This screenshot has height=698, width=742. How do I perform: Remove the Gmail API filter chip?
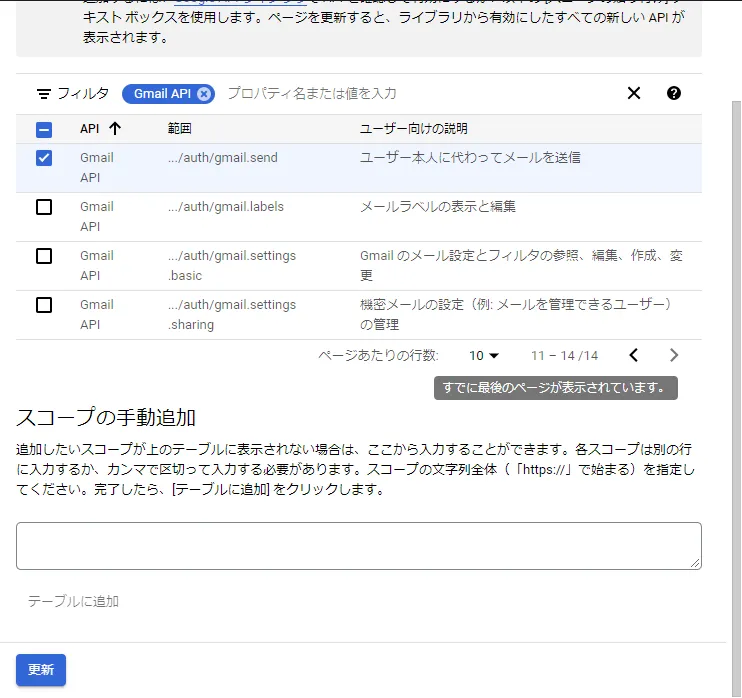pyautogui.click(x=204, y=94)
